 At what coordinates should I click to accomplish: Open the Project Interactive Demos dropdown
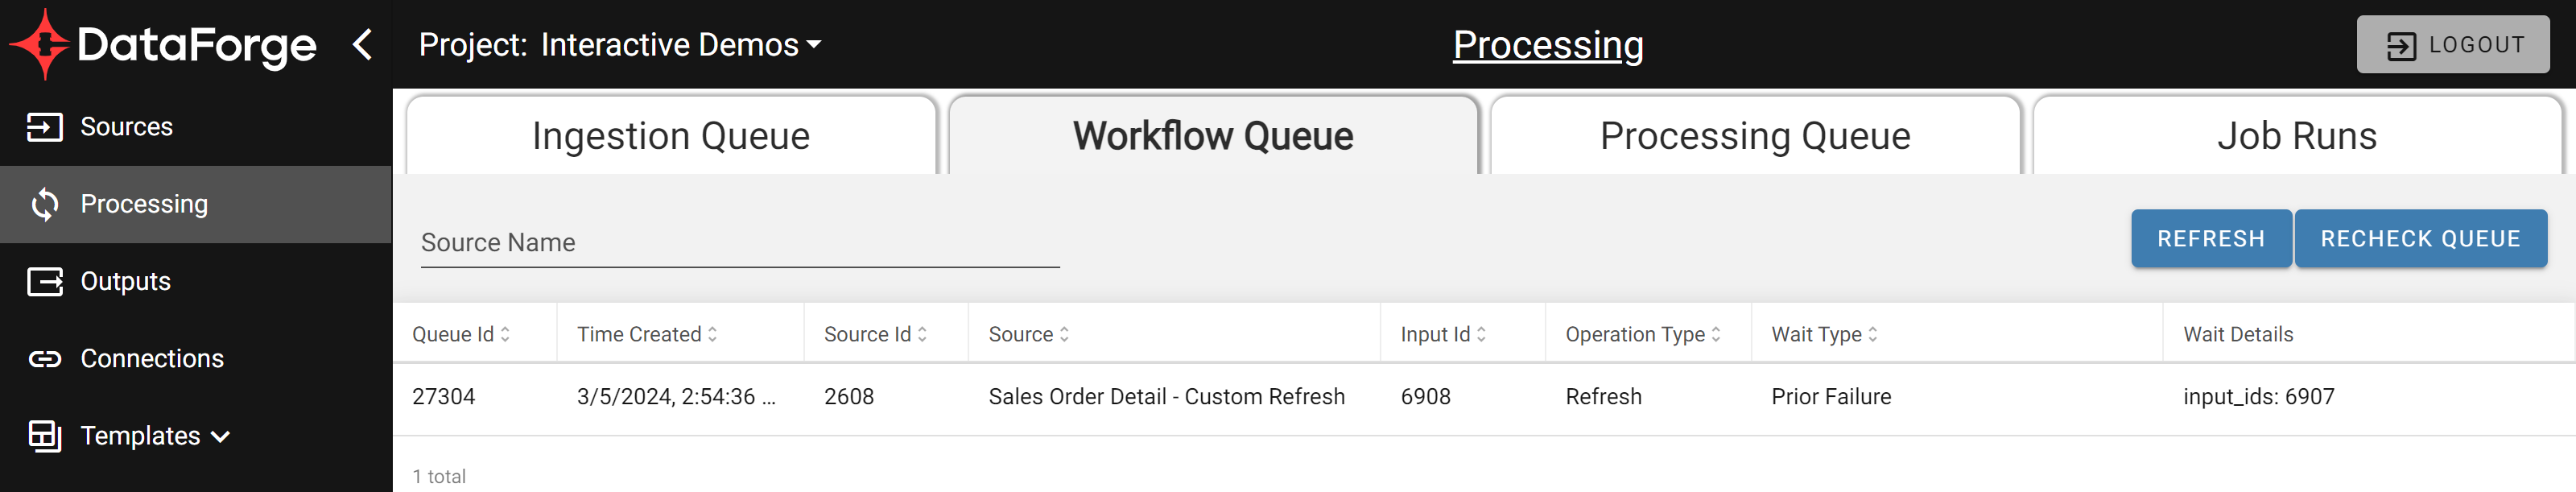click(x=620, y=44)
